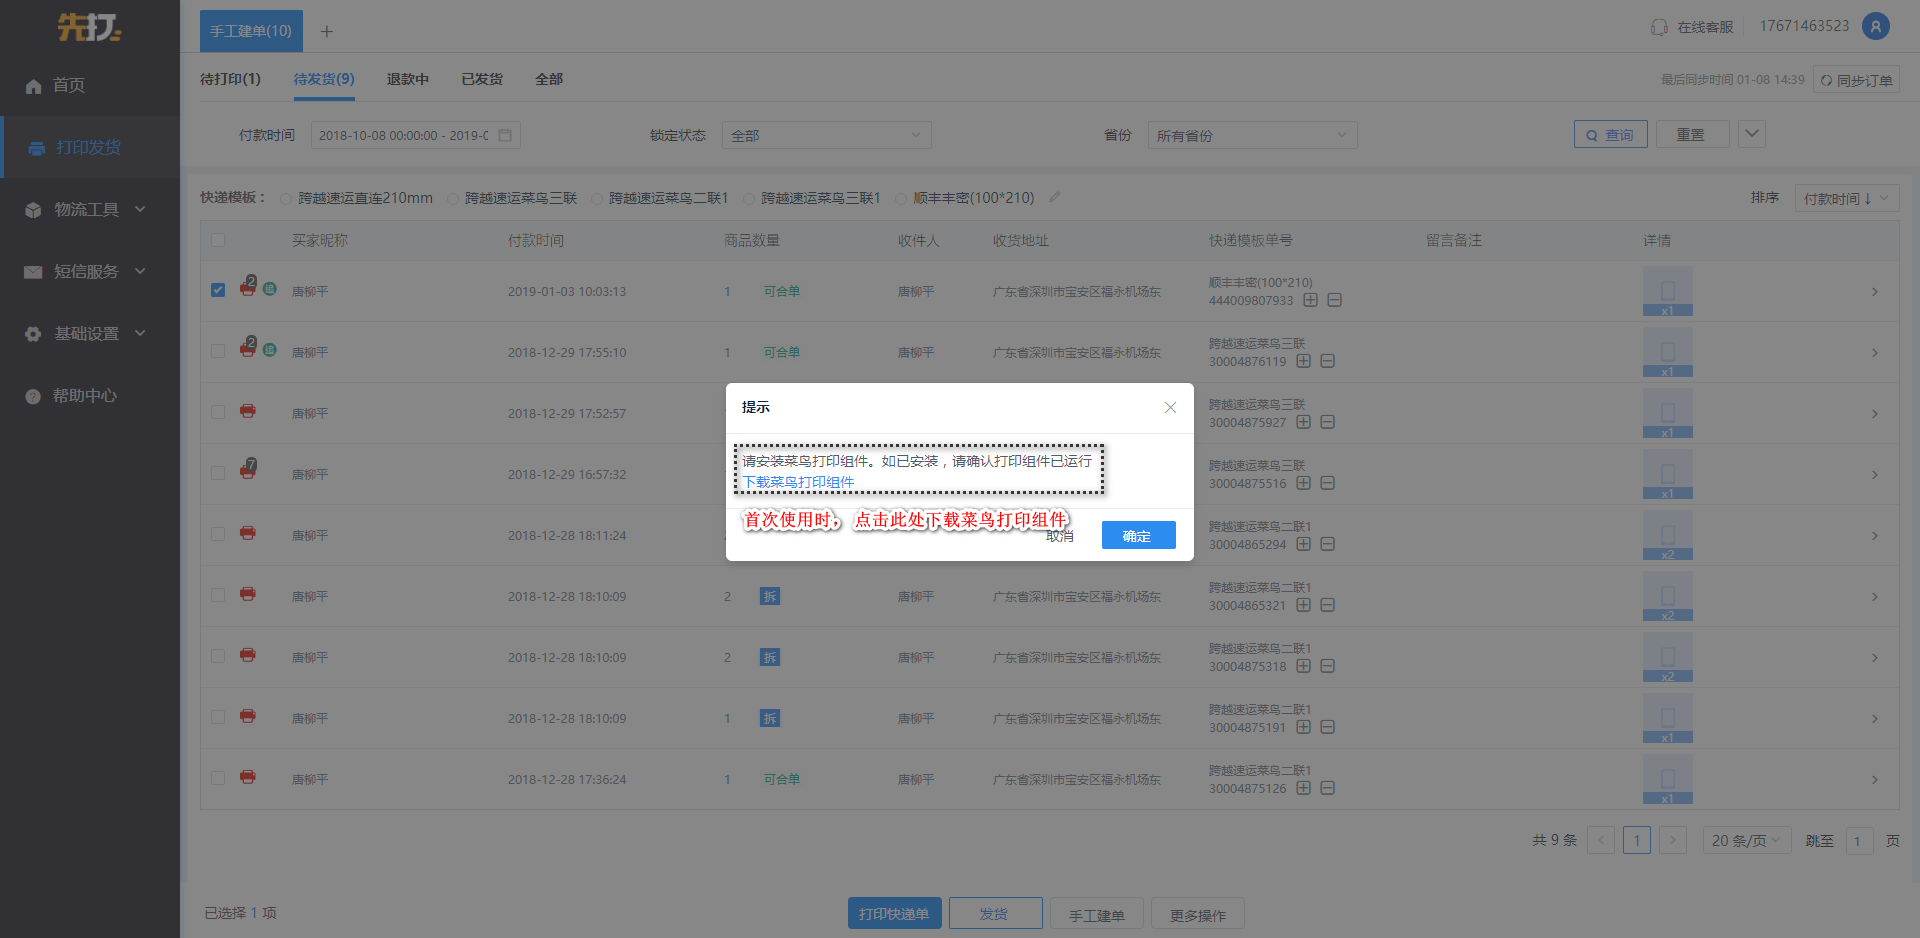Open the 省份 dropdown showing 所有省份
The width and height of the screenshot is (1920, 938).
[x=1252, y=135]
